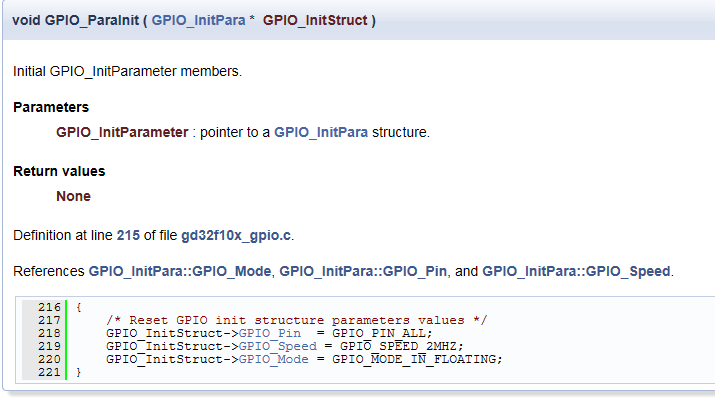
Task: Click the GPIO_InitParameter parameter name
Action: (x=122, y=132)
